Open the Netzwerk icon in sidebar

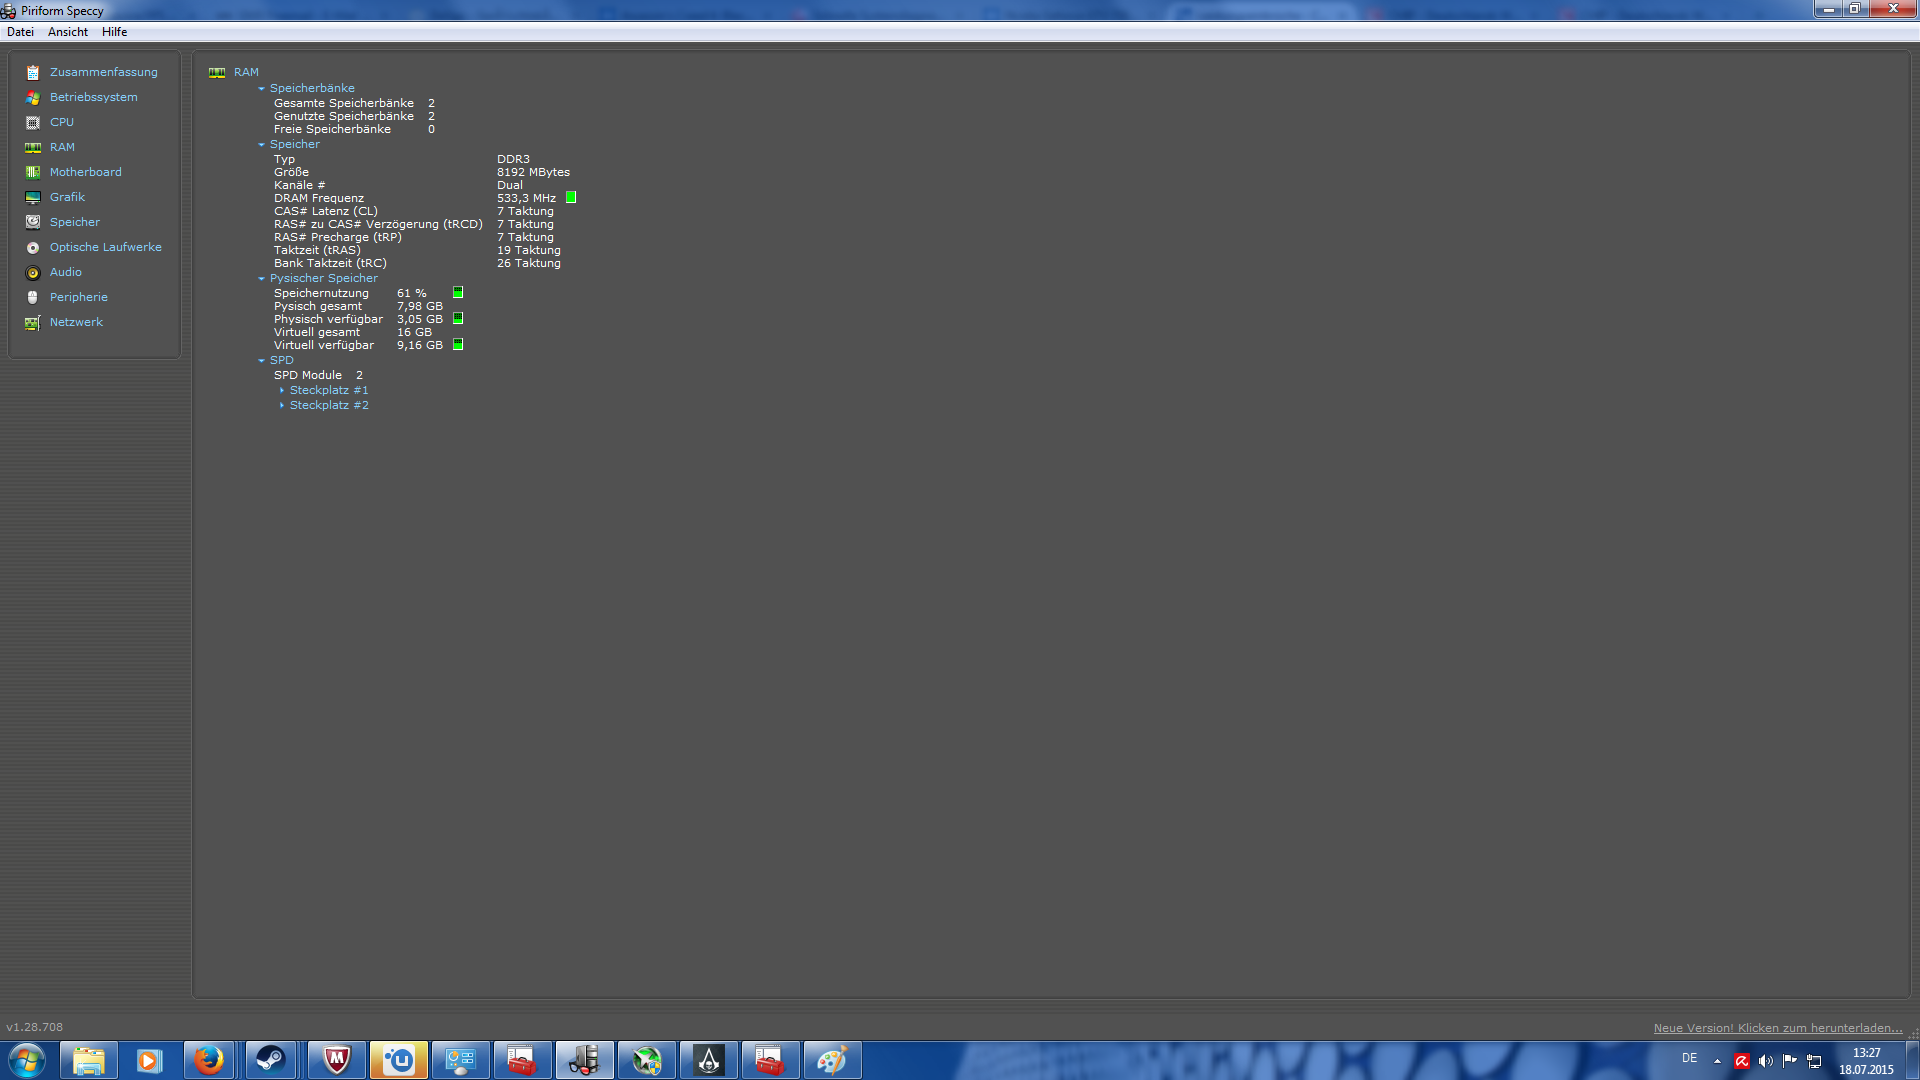(33, 322)
